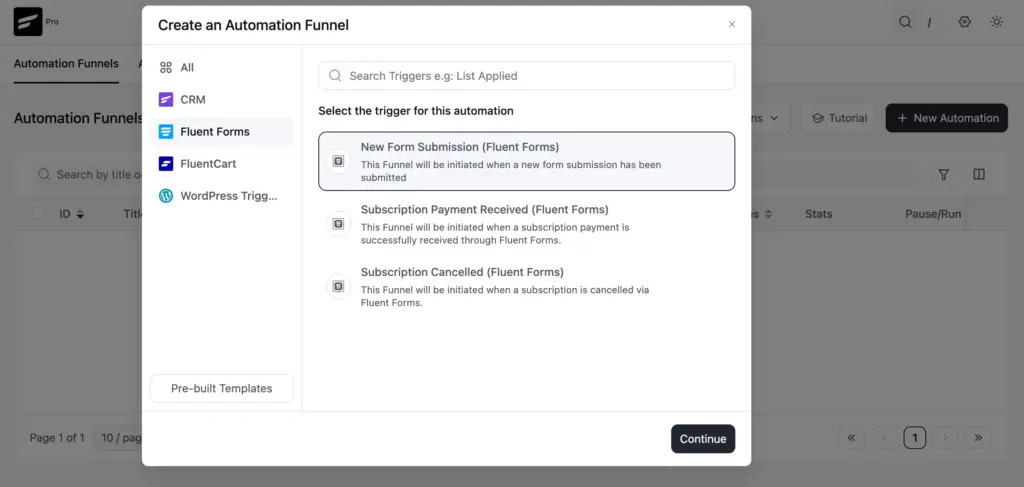This screenshot has width=1024, height=487.
Task: Click the magnifier icon in Search Triggers
Action: tap(335, 76)
